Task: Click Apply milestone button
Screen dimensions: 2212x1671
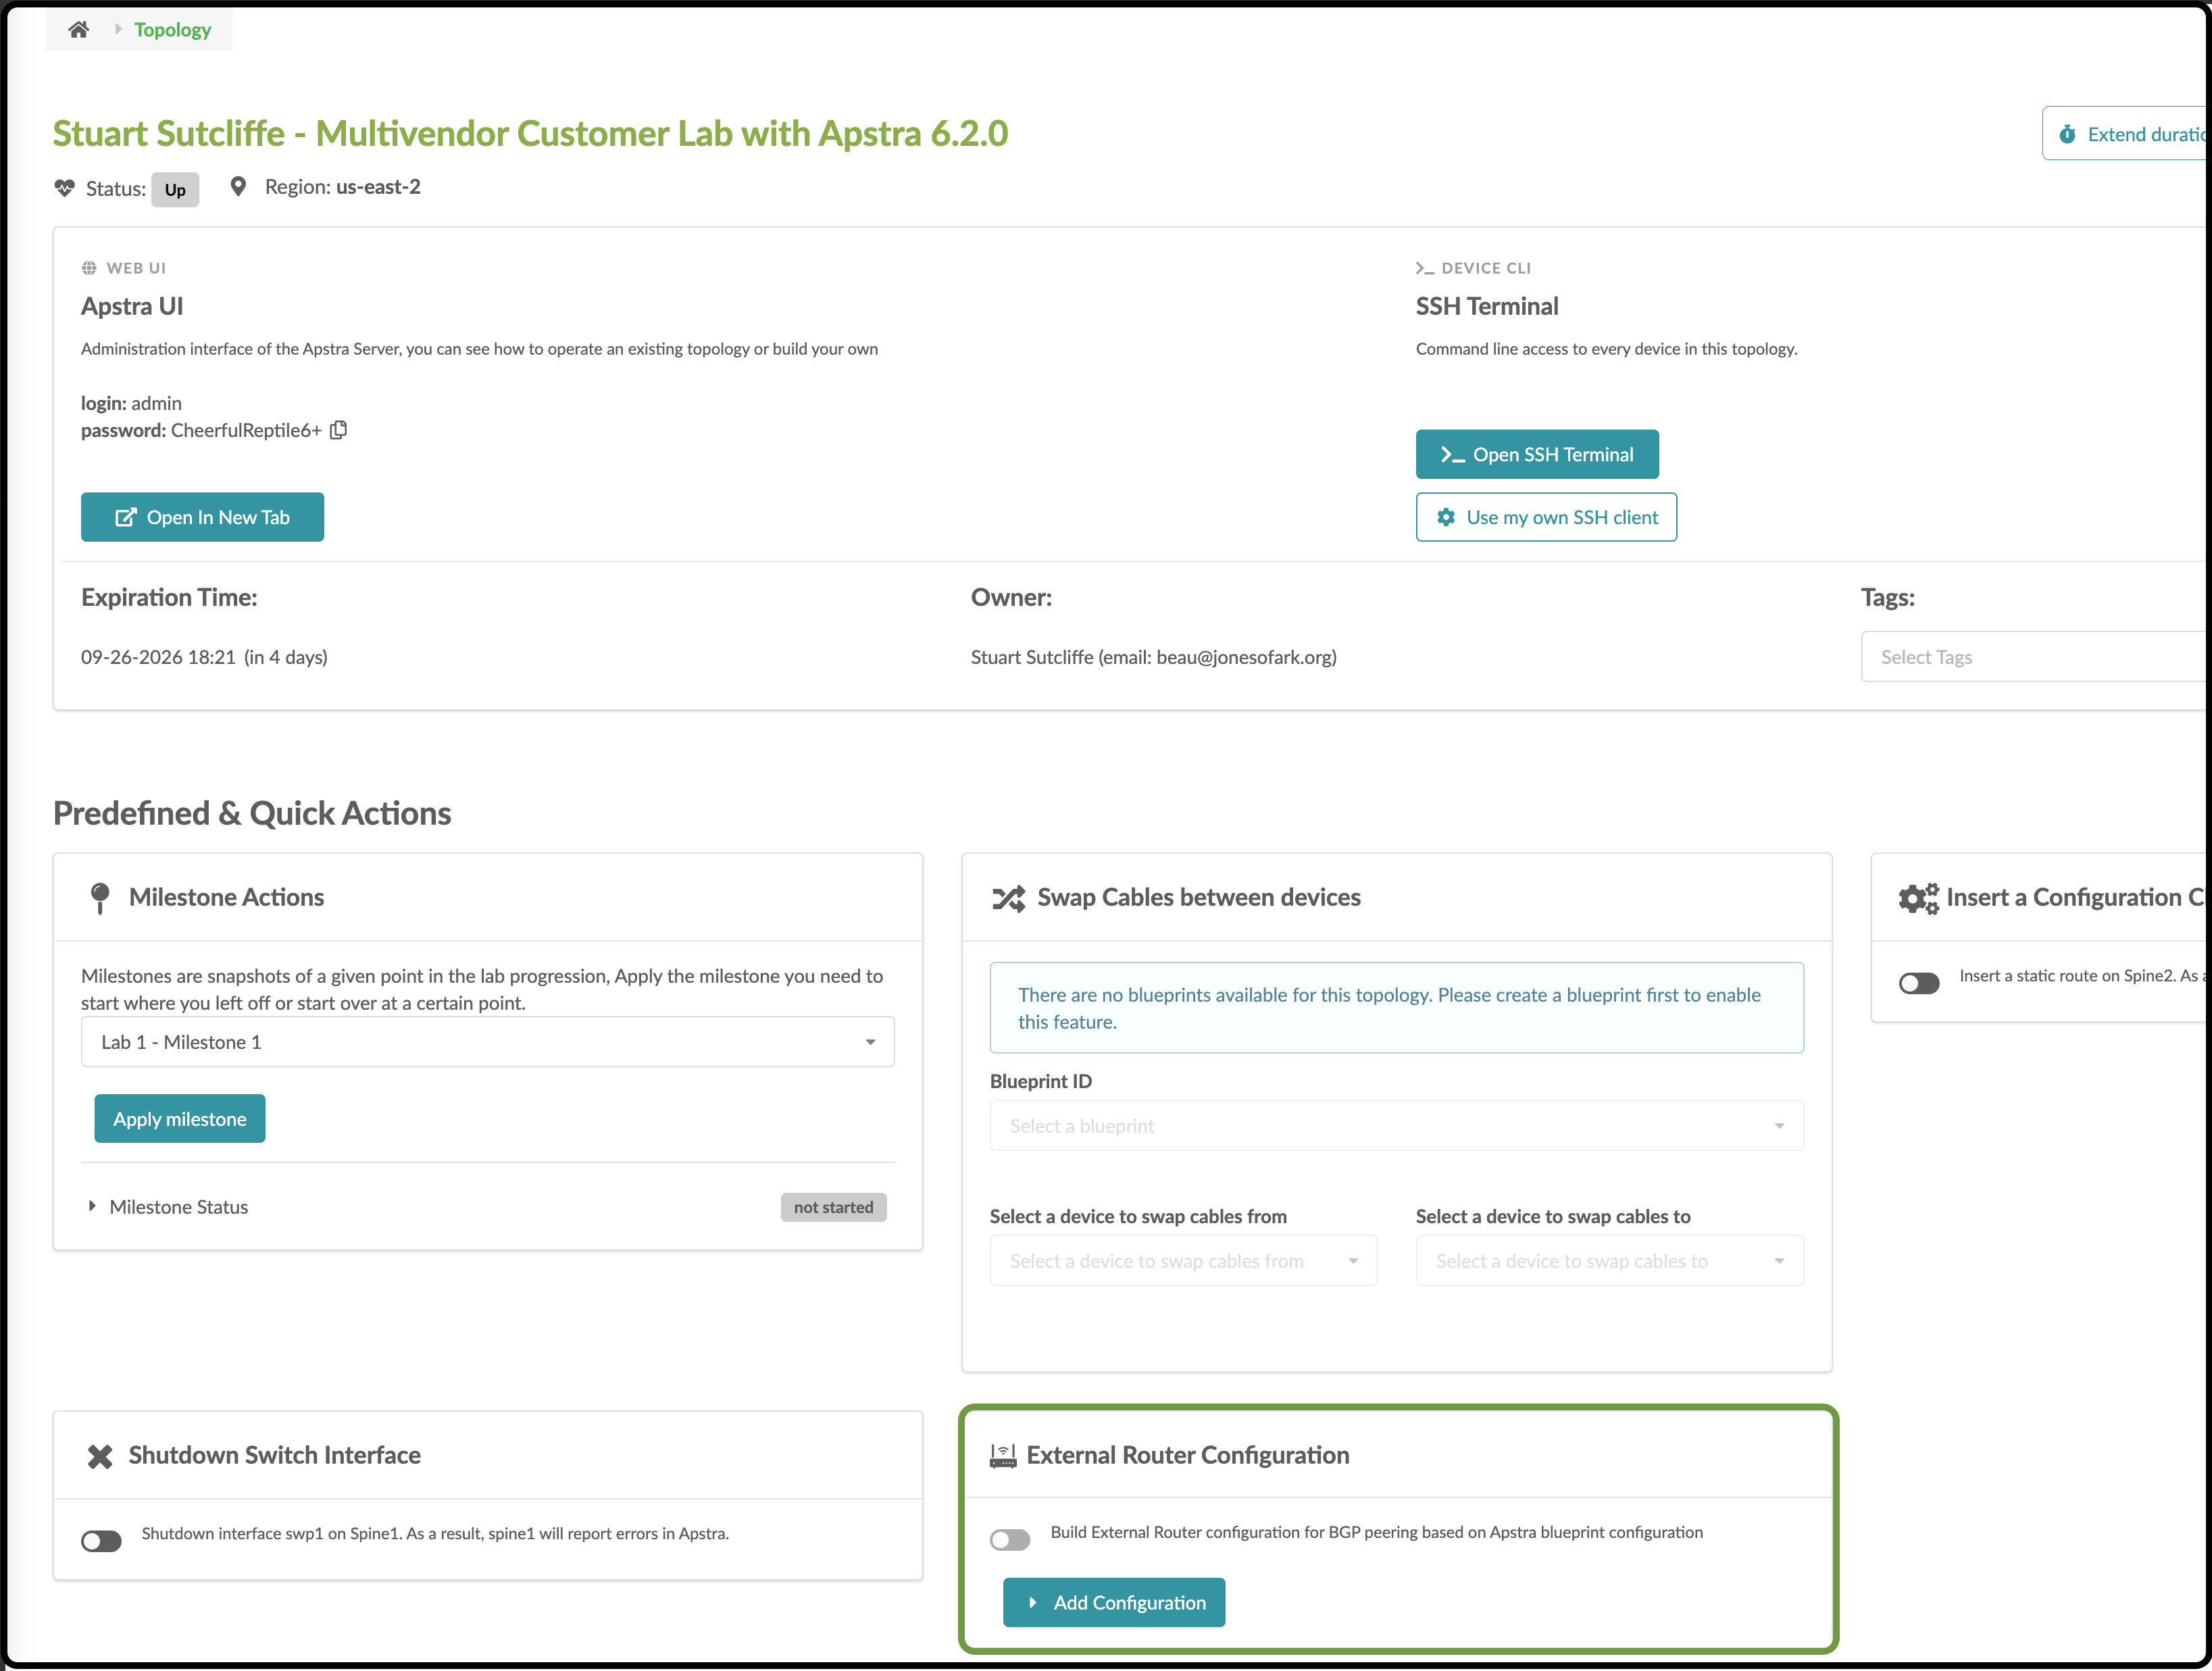Action: [180, 1119]
